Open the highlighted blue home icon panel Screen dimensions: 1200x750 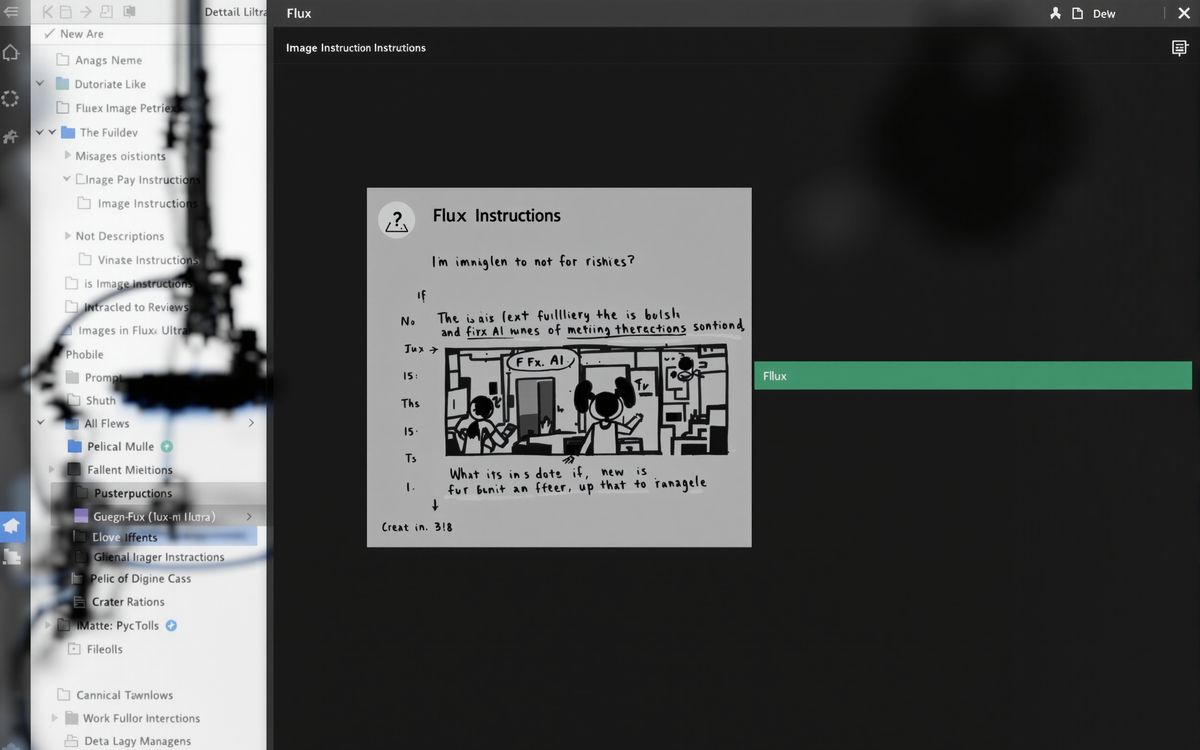12,525
